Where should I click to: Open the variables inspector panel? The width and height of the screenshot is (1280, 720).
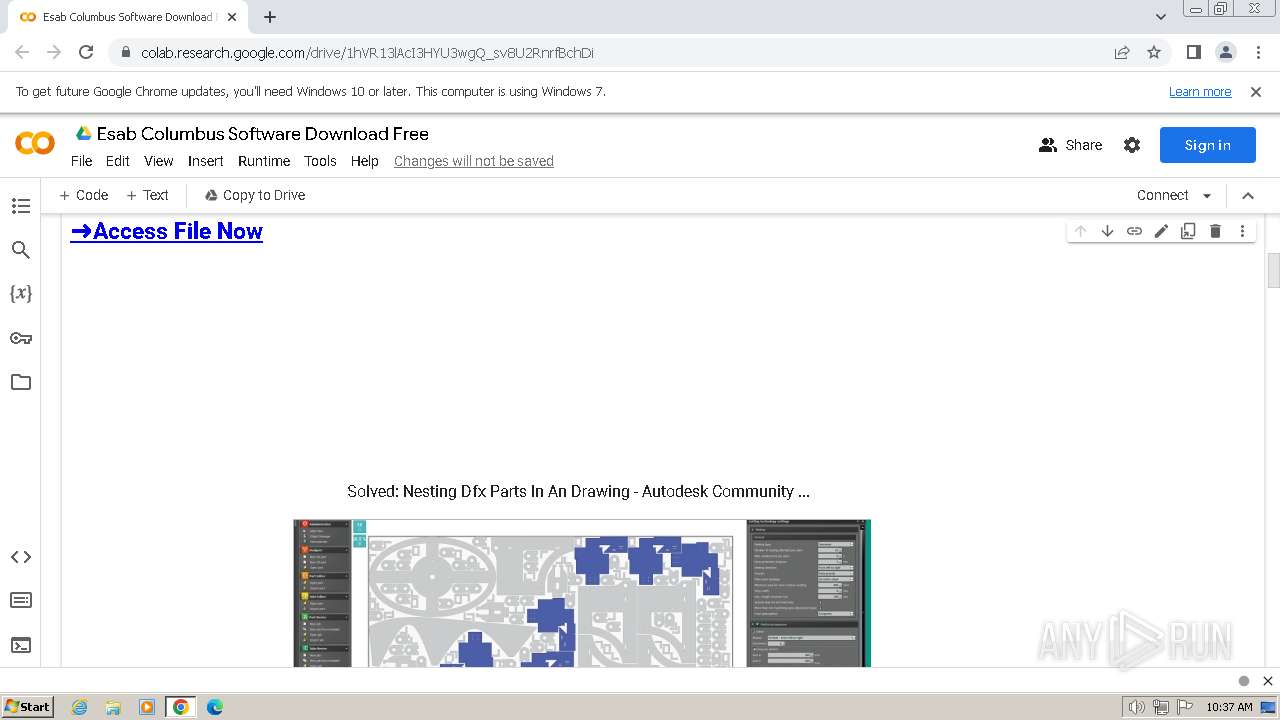[21, 294]
